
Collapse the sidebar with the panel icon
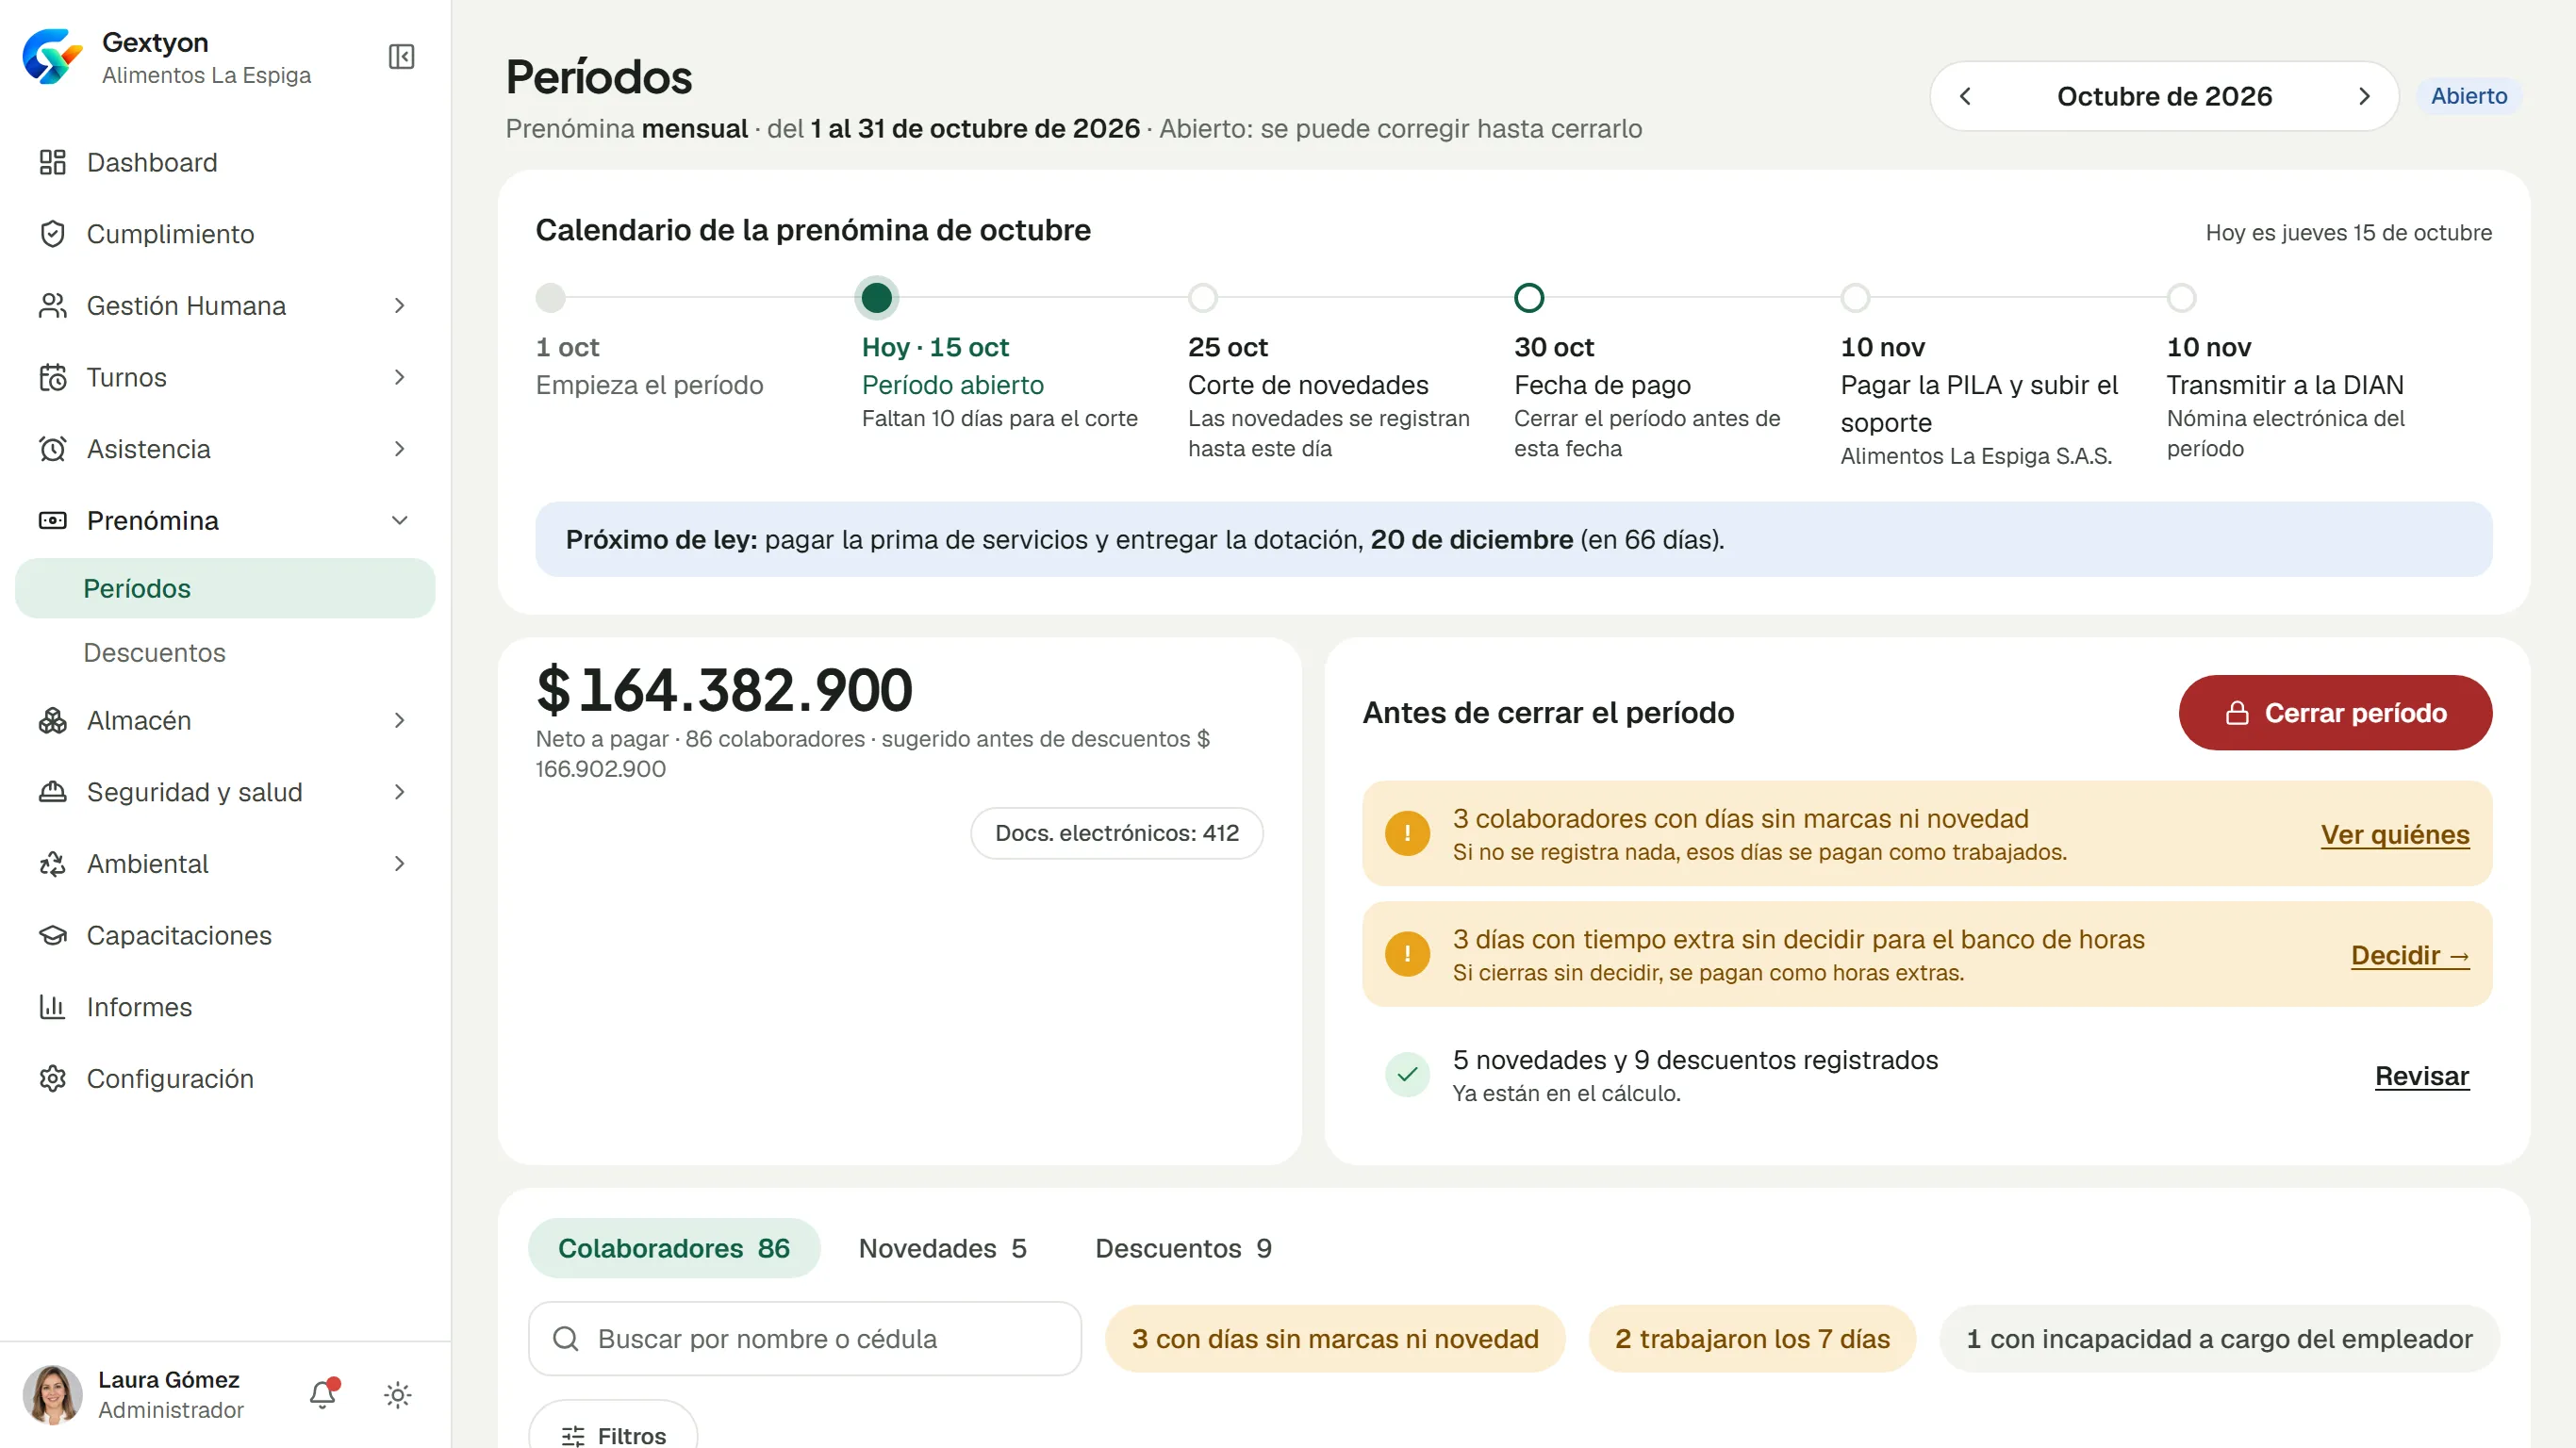pos(401,57)
